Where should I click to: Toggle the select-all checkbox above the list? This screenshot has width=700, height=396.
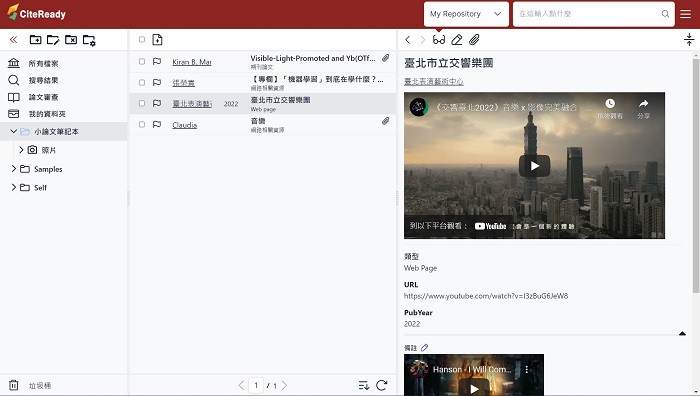(x=142, y=40)
